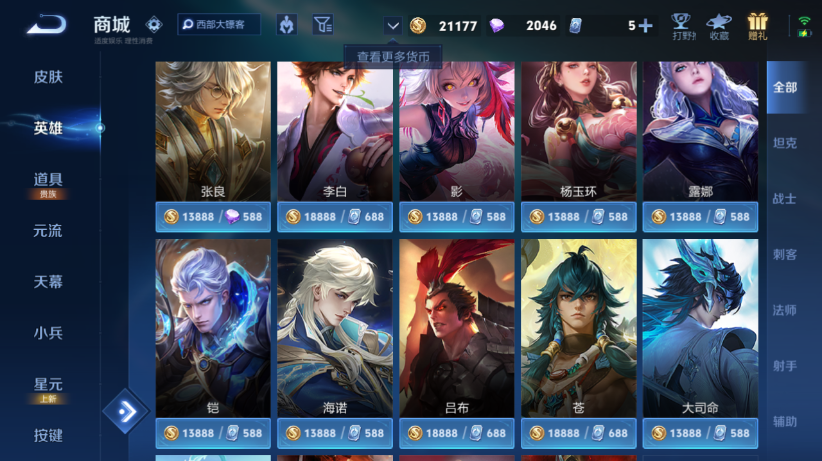822x461 pixels.
Task: Tap the back arrow icon
Action: pos(47,24)
